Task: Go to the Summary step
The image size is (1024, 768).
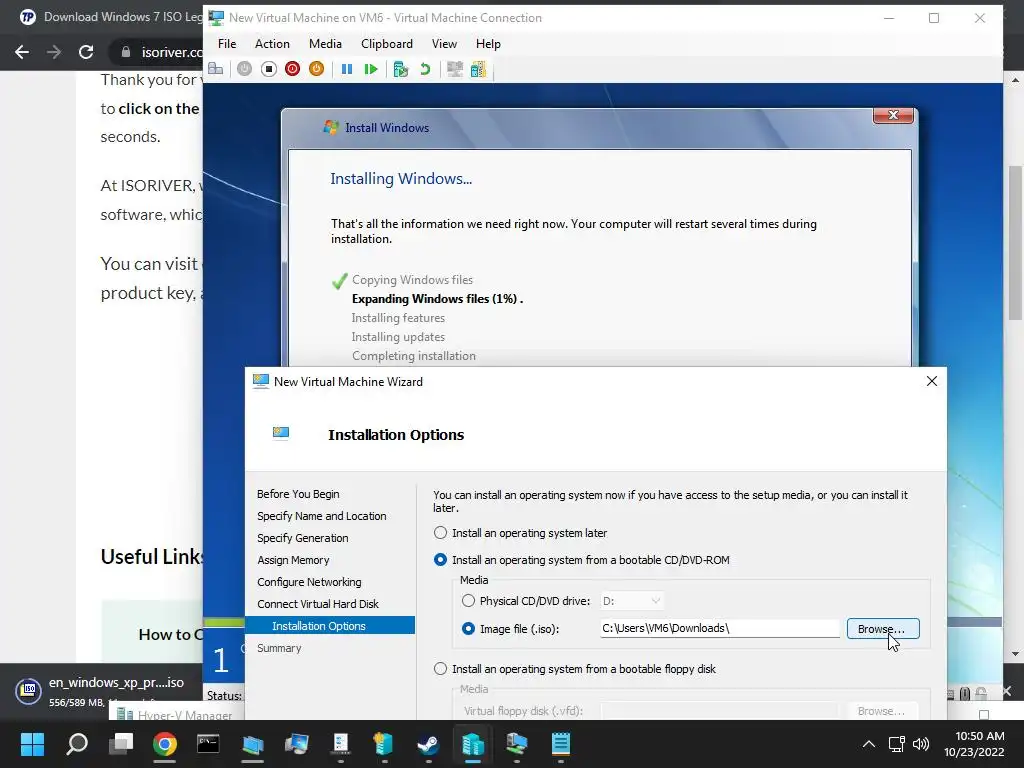Action: [280, 648]
